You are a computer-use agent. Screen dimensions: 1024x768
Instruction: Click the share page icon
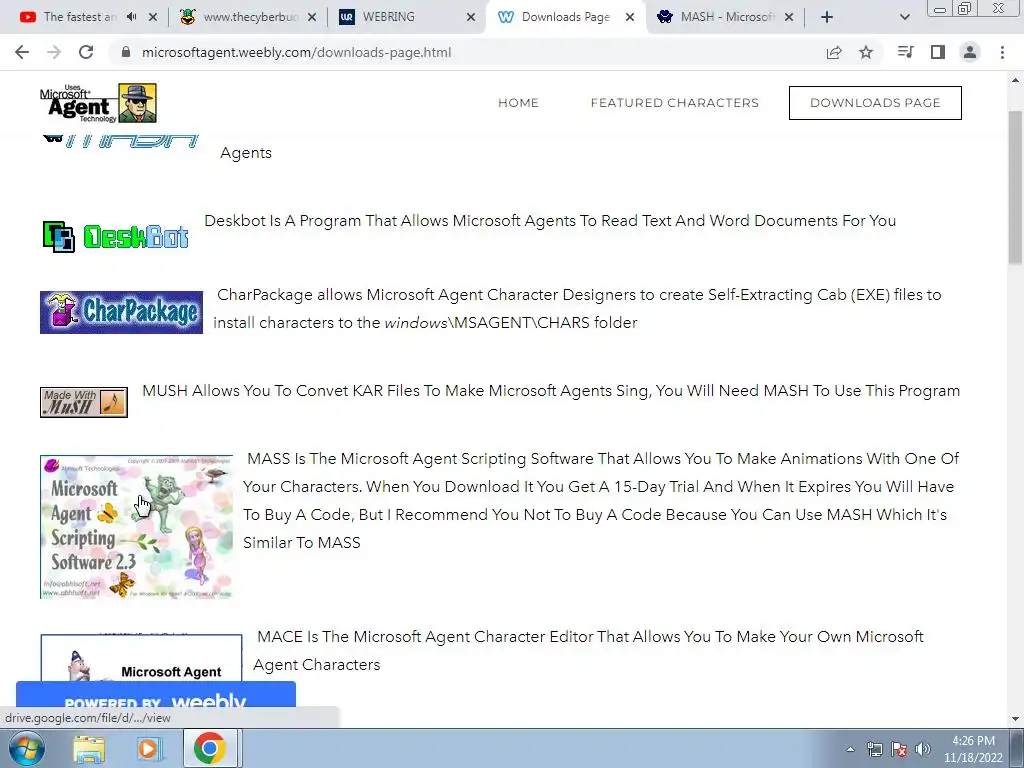834,52
